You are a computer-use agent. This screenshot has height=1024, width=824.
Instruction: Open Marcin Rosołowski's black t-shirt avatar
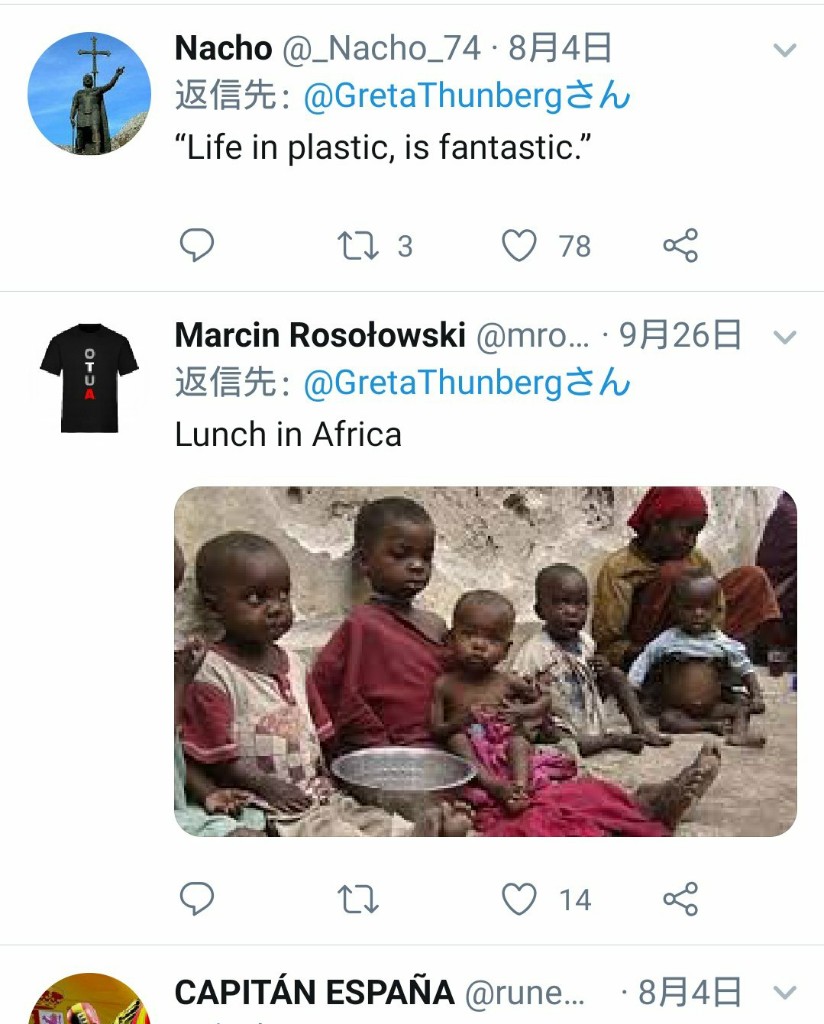(89, 379)
